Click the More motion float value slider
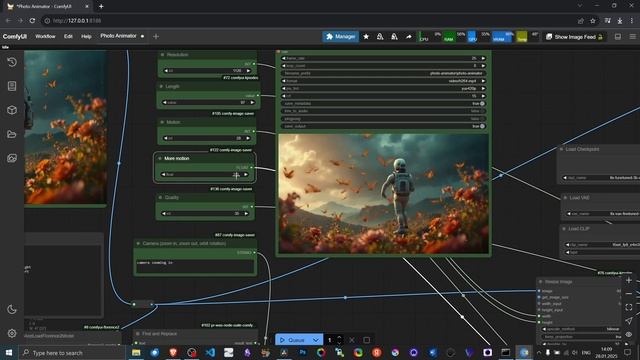The image size is (640, 360). (x=204, y=175)
